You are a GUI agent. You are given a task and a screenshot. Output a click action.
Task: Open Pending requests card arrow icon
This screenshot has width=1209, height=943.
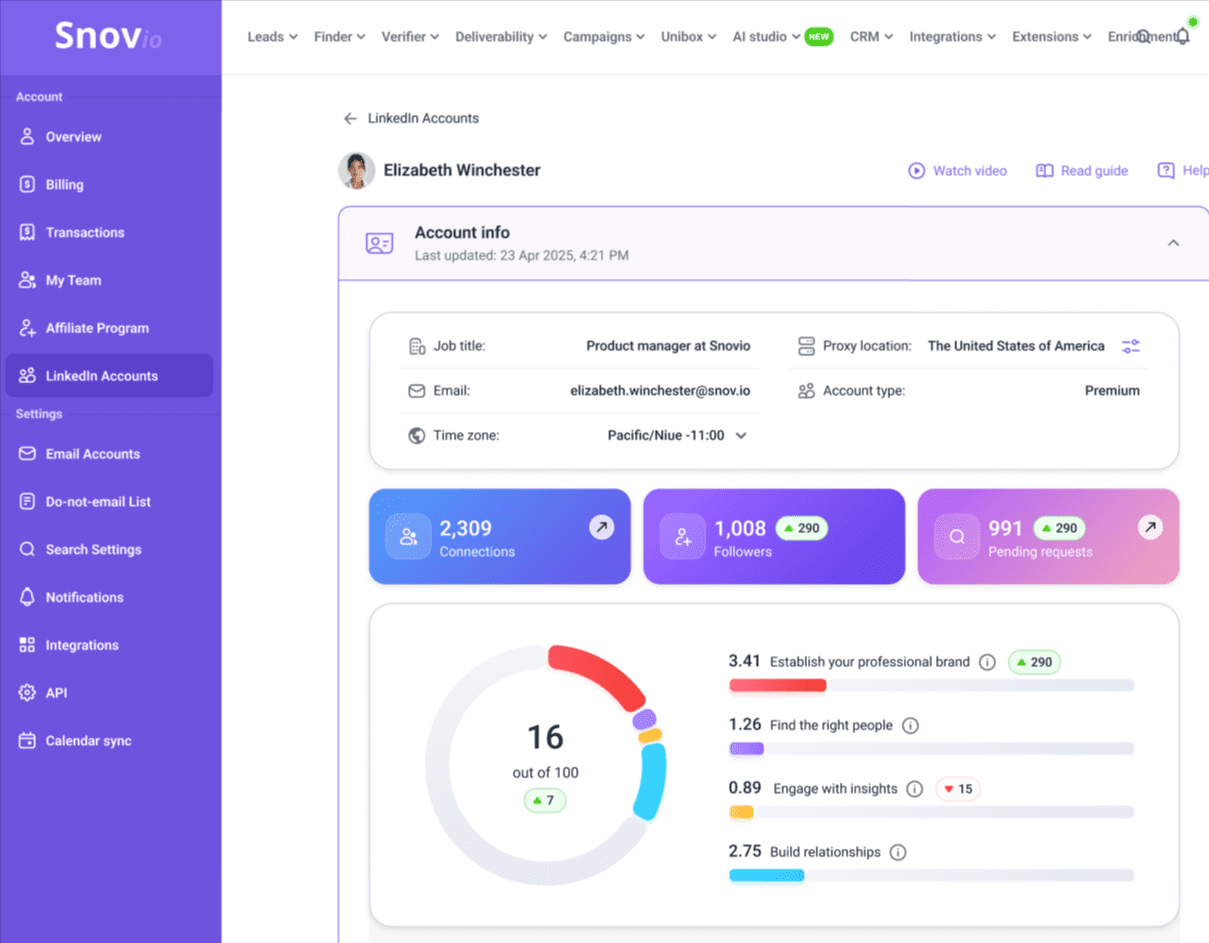(x=1150, y=527)
